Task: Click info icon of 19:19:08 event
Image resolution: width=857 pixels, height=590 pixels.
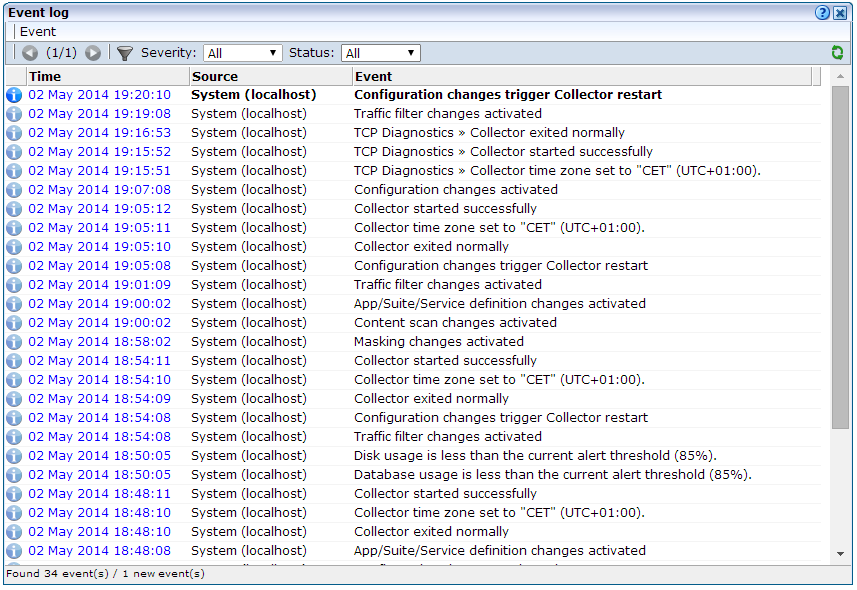Action: [14, 114]
